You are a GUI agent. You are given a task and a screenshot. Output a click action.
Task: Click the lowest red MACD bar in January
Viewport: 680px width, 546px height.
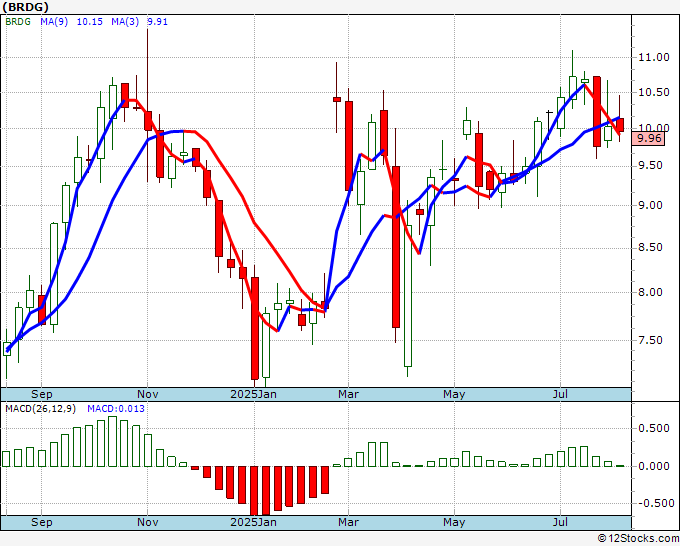coord(255,490)
